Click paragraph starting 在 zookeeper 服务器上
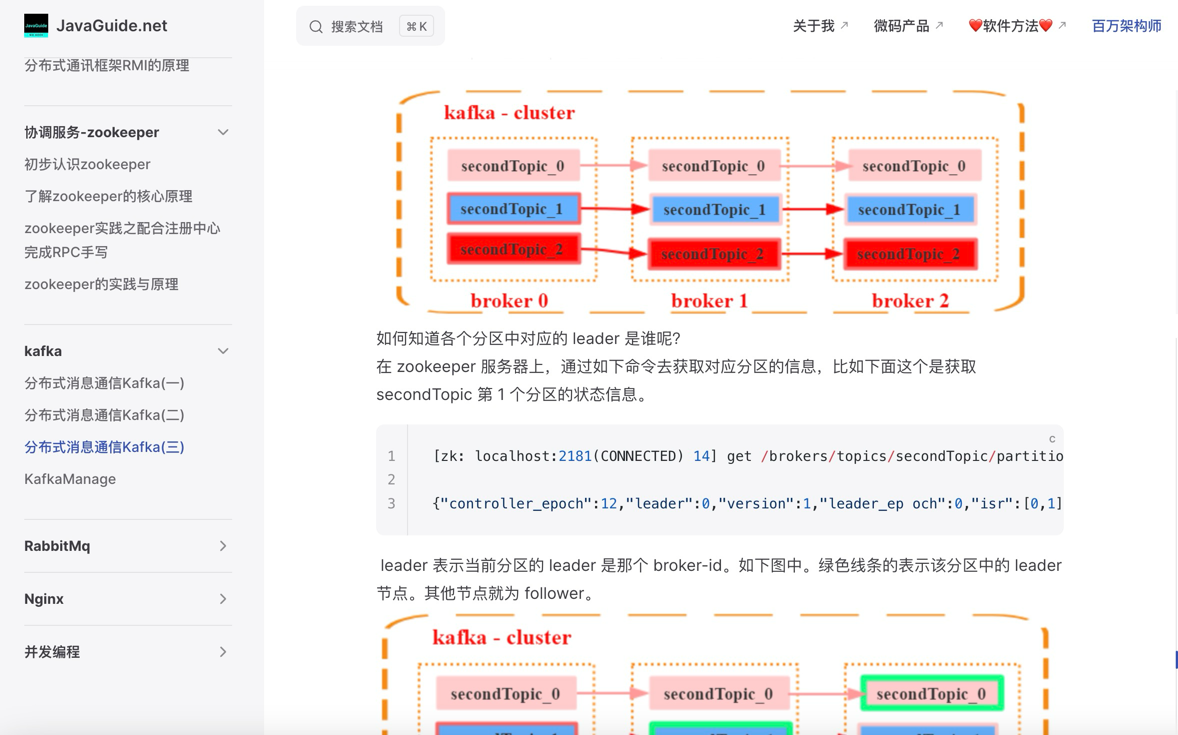1178x735 pixels. point(676,380)
